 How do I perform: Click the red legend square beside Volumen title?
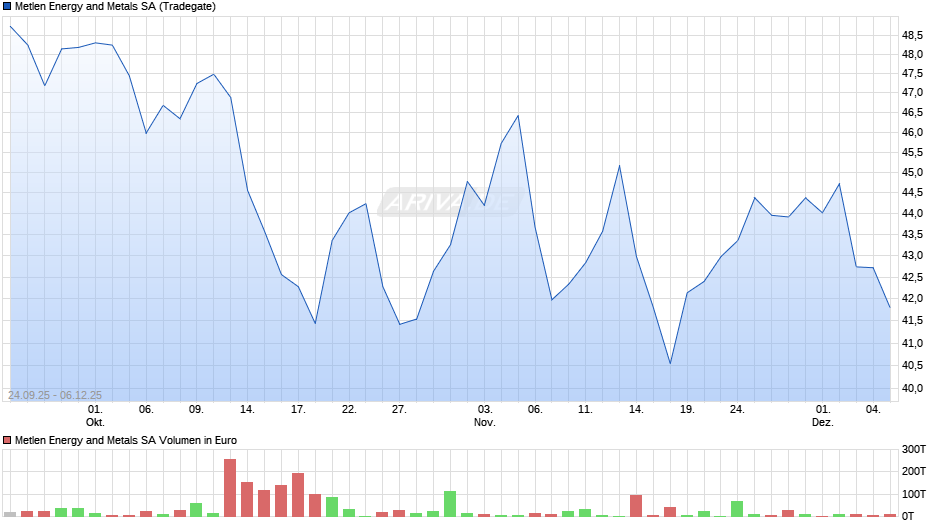point(7,440)
